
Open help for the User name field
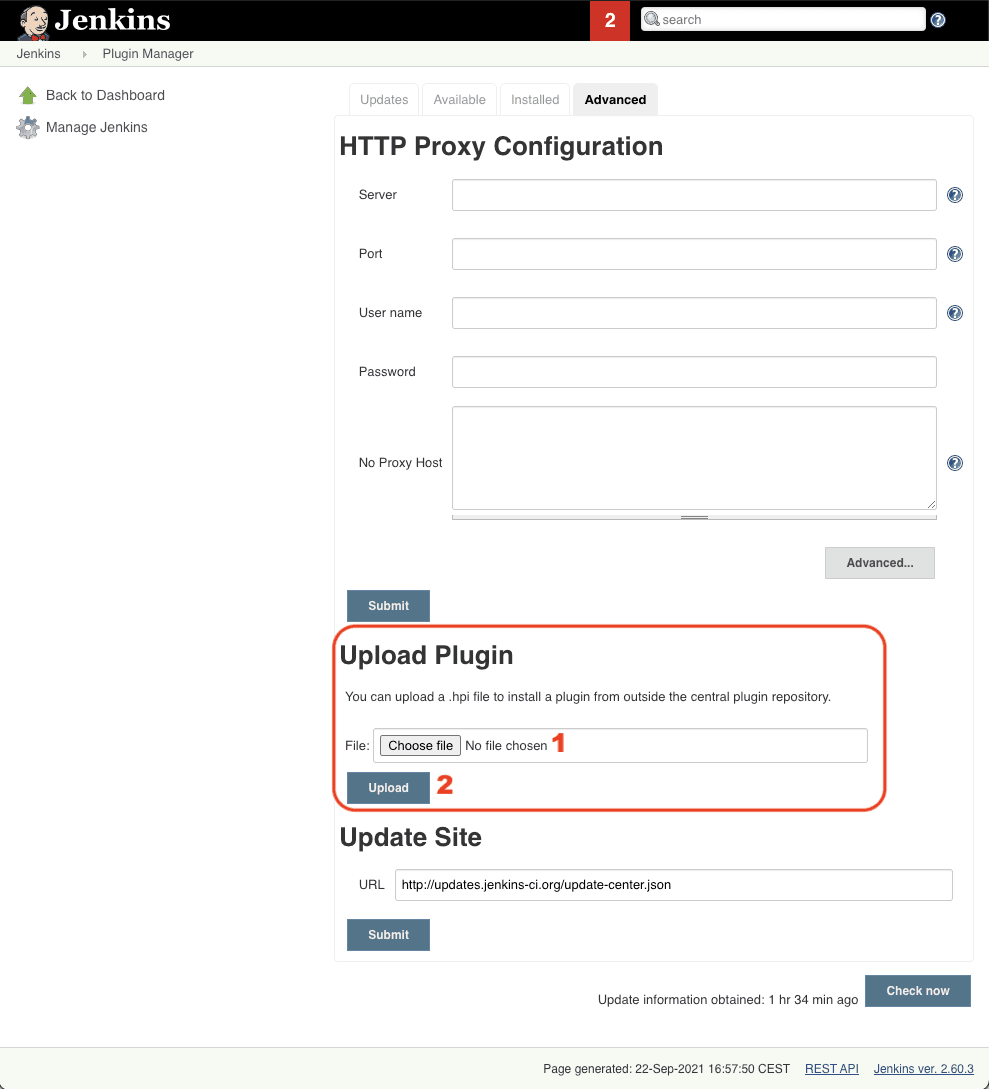(955, 313)
